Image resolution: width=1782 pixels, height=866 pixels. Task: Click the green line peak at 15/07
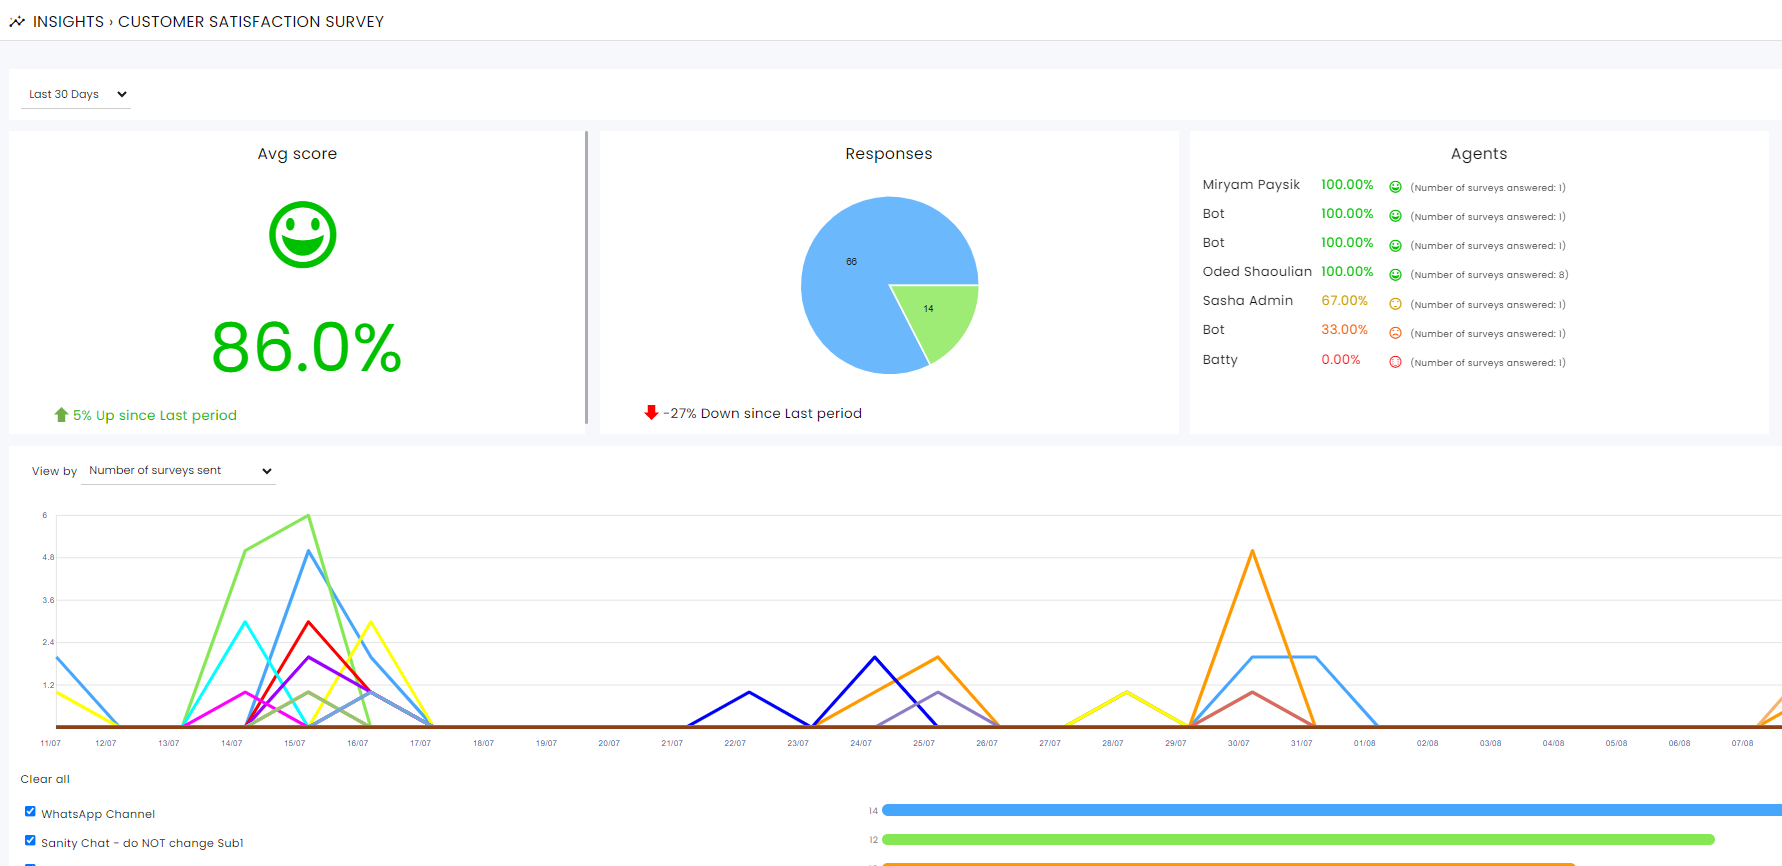[x=308, y=515]
